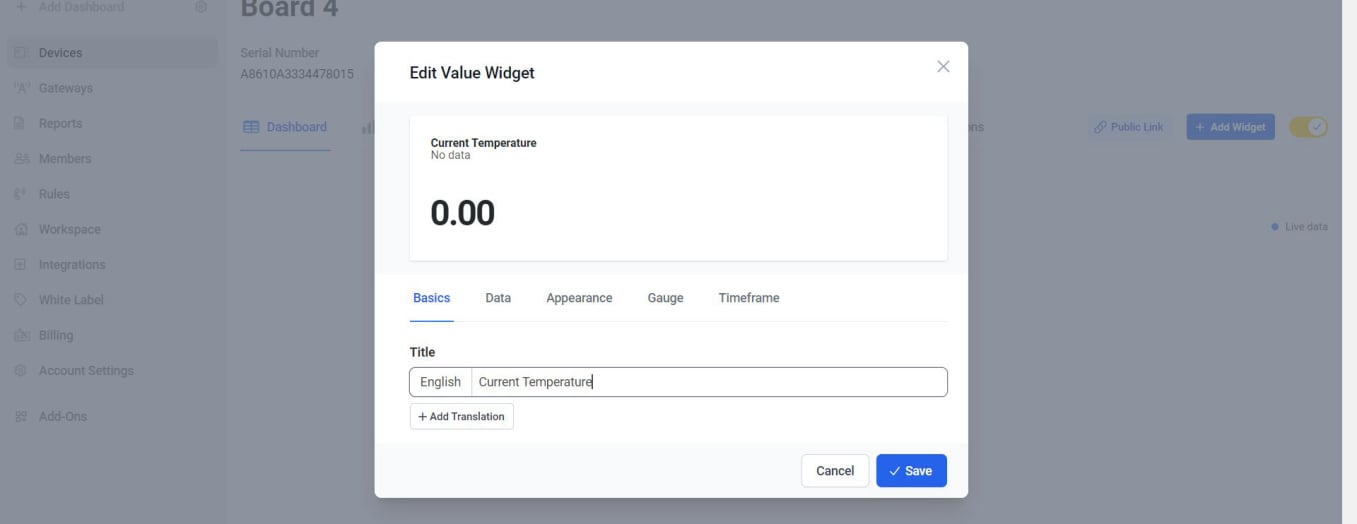
Task: Click the Reports sidebar icon
Action: point(19,124)
